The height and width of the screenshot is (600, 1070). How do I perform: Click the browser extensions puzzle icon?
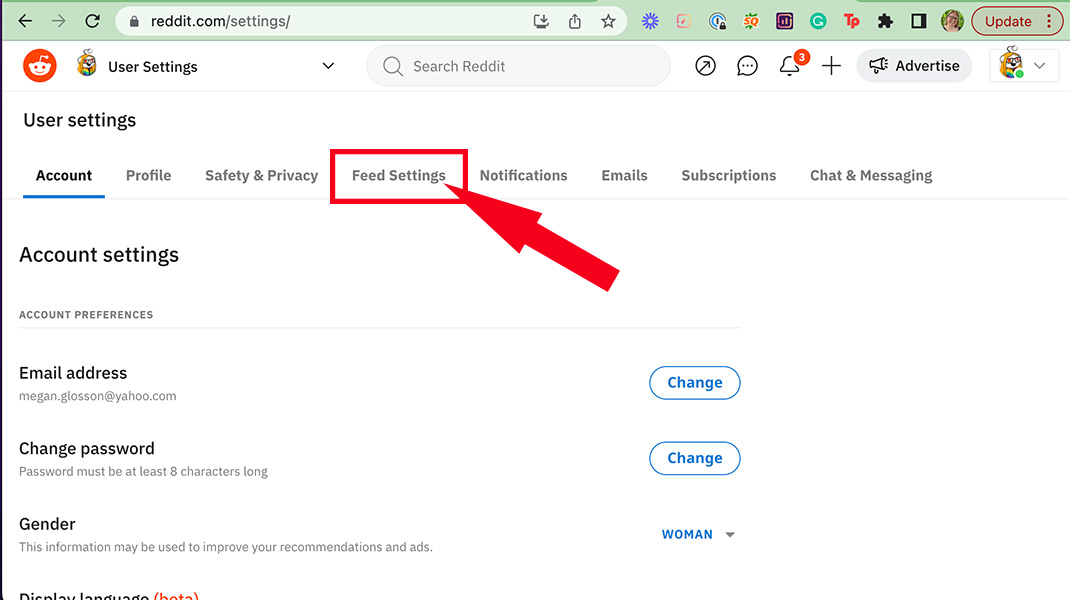pyautogui.click(x=884, y=20)
